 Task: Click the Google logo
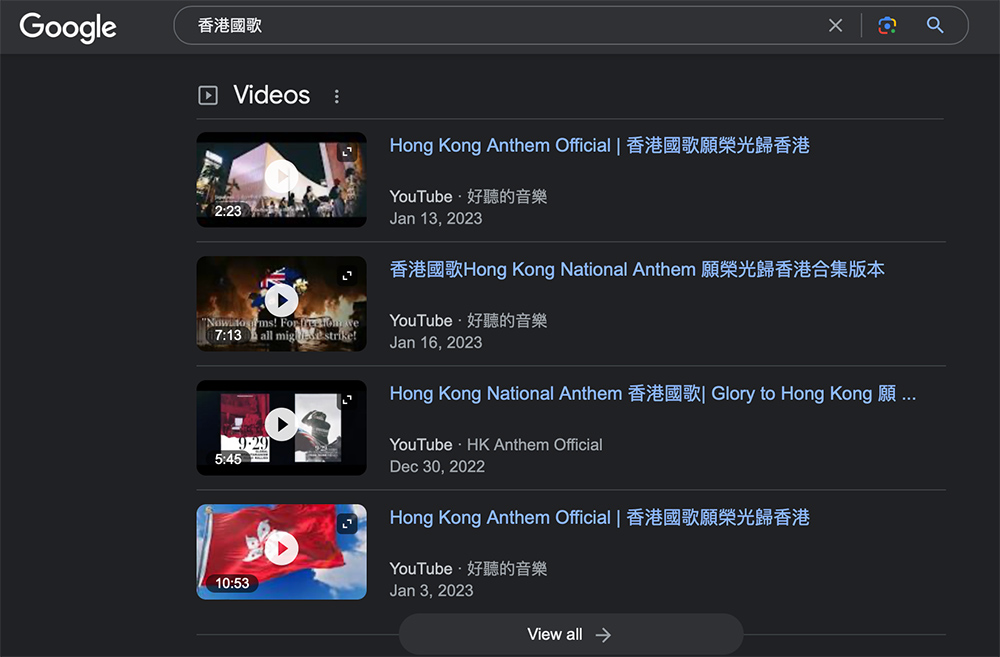(68, 27)
